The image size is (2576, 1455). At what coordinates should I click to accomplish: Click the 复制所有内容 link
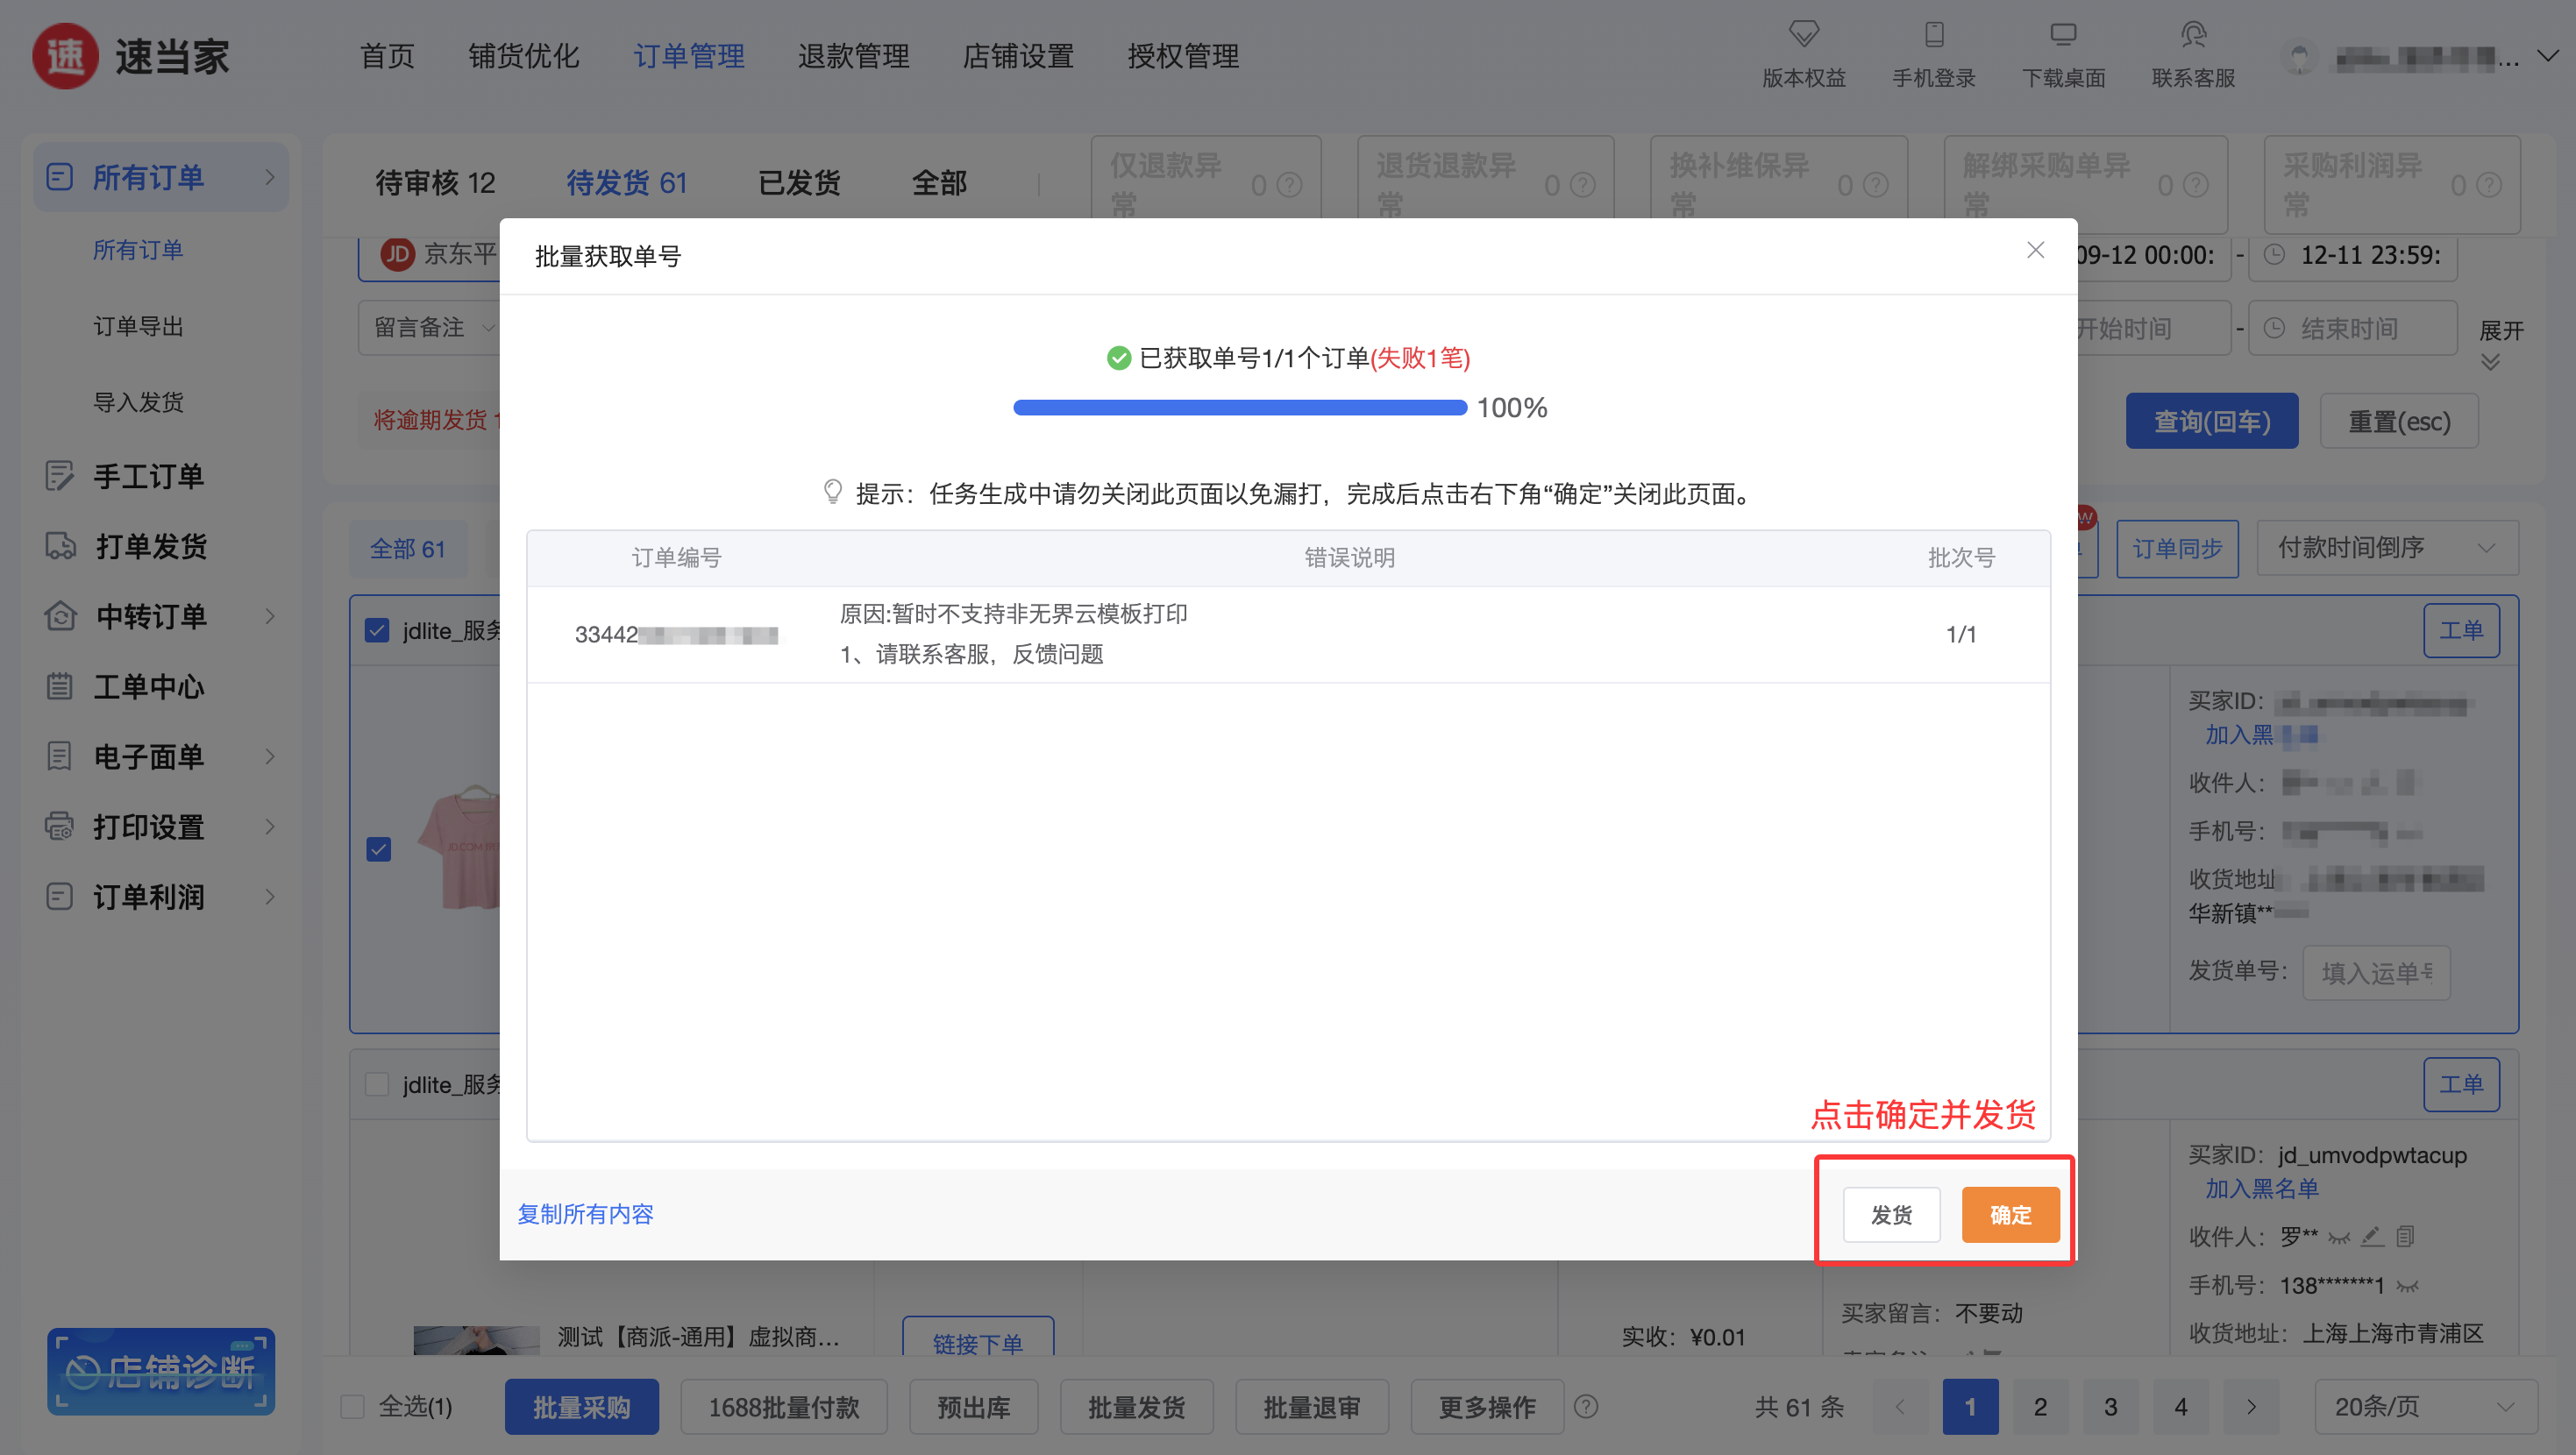click(585, 1214)
